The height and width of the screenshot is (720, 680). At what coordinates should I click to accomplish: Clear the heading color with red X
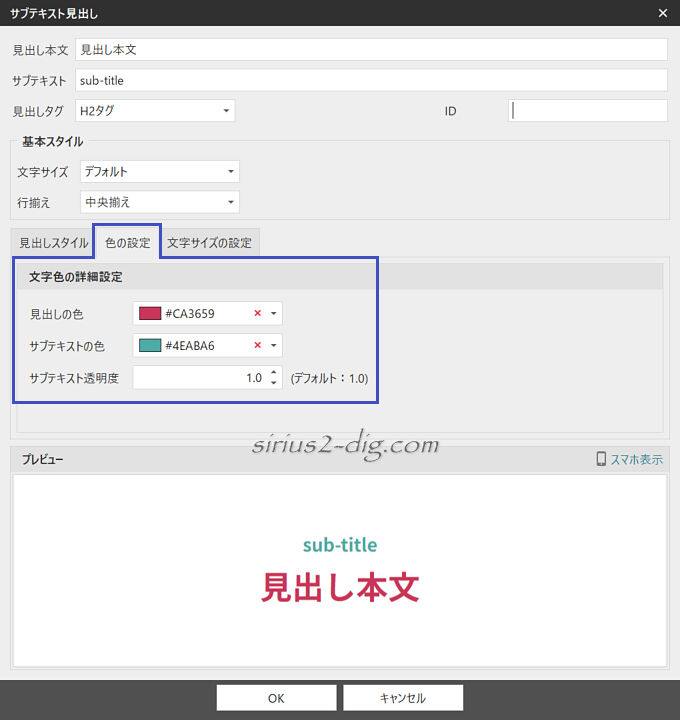click(257, 314)
